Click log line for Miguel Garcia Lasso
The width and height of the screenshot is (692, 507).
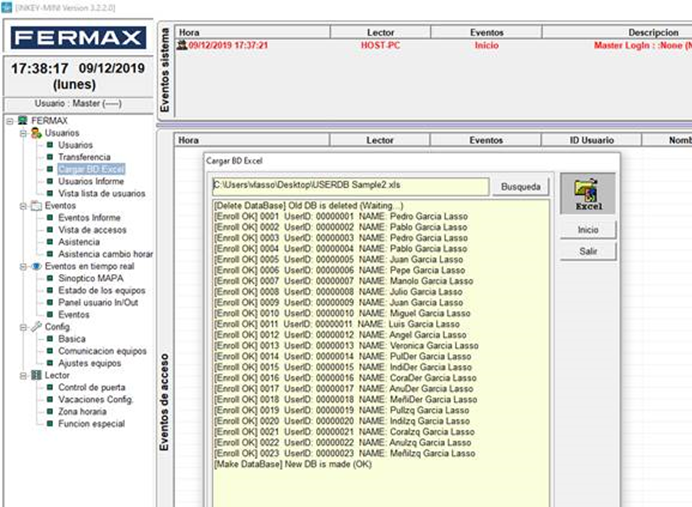coord(342,313)
